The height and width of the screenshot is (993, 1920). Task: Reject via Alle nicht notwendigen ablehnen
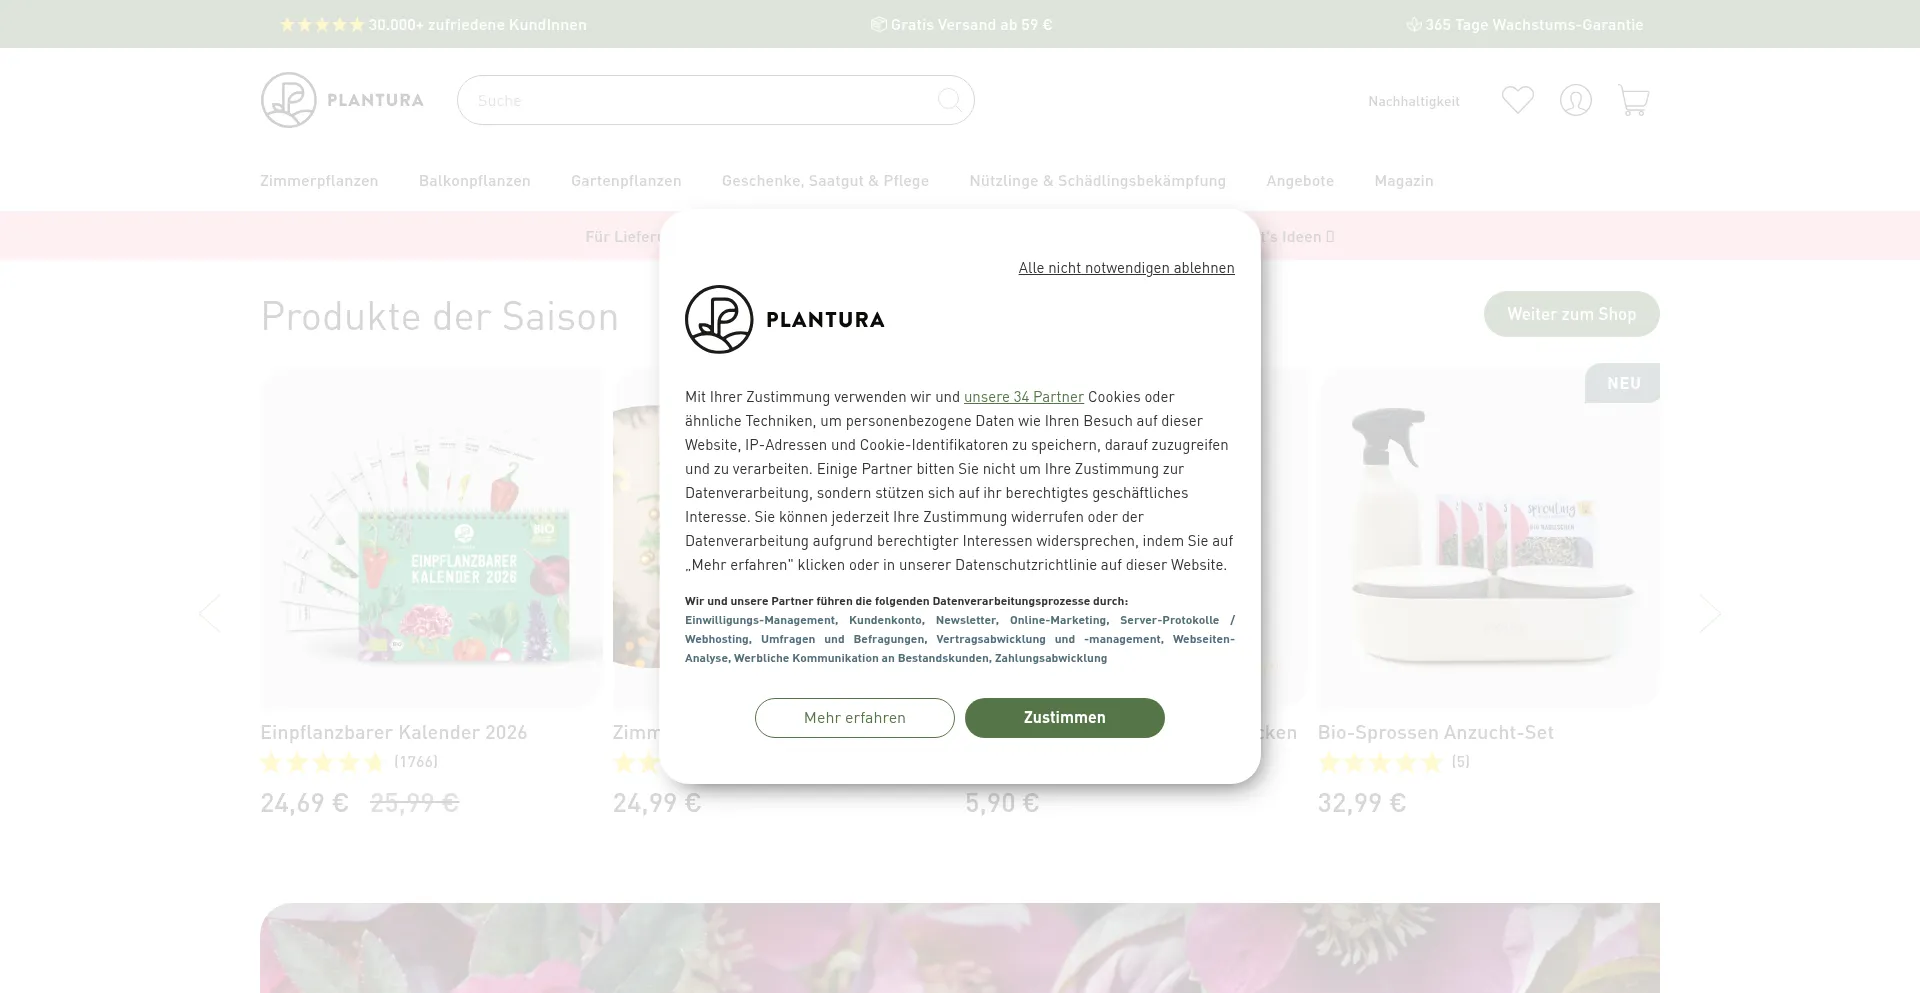[x=1126, y=268]
